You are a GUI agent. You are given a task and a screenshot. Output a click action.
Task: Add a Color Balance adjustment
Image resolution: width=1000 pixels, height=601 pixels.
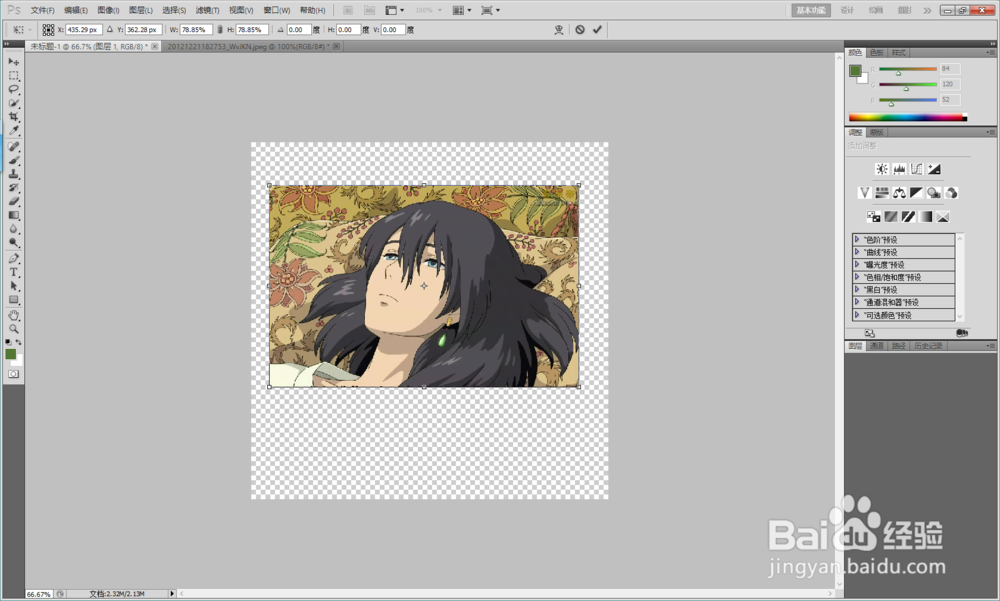point(899,193)
